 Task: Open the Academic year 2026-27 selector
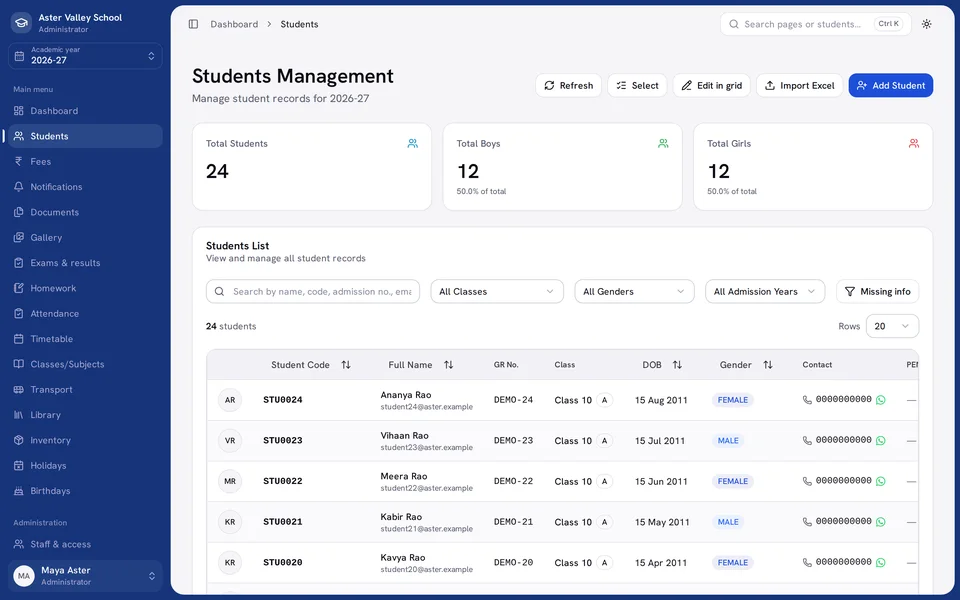point(85,56)
